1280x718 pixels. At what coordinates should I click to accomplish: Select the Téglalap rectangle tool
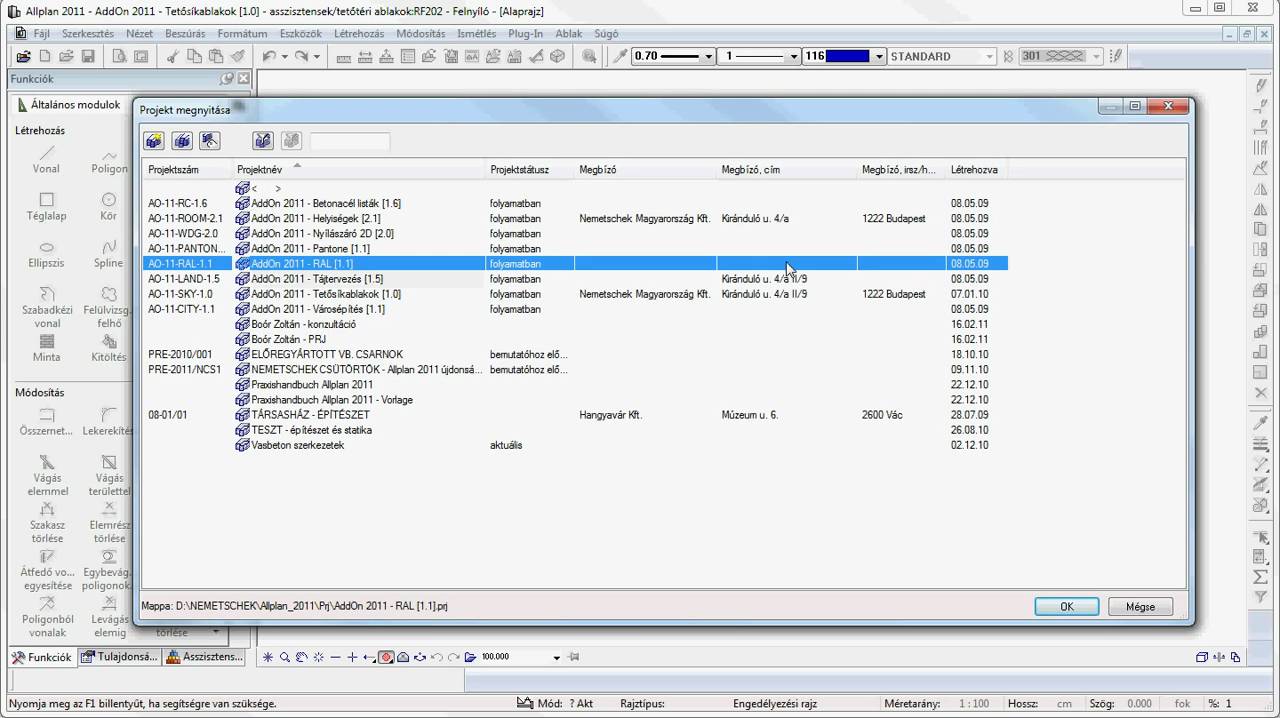click(46, 207)
